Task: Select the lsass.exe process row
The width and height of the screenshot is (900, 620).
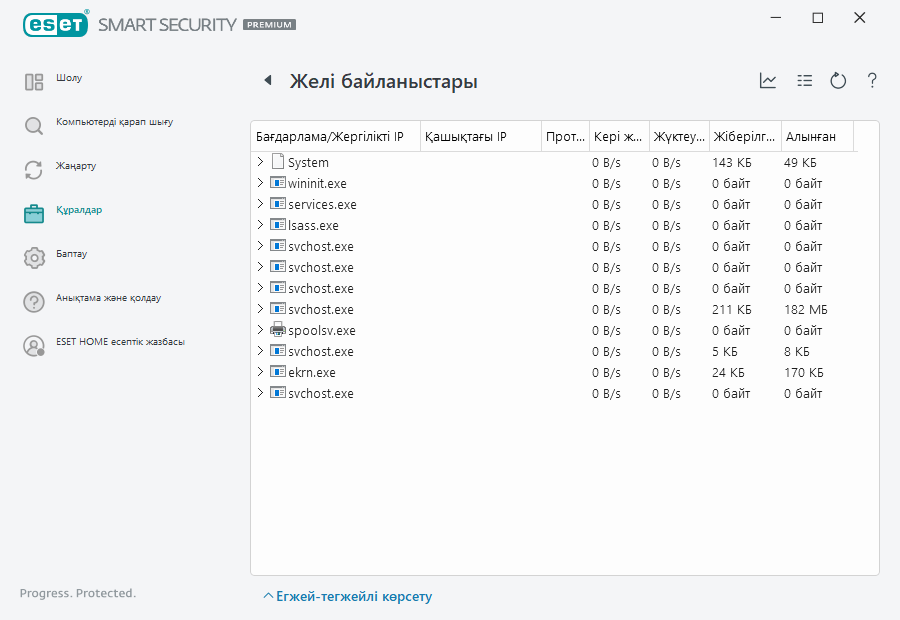Action: [313, 225]
